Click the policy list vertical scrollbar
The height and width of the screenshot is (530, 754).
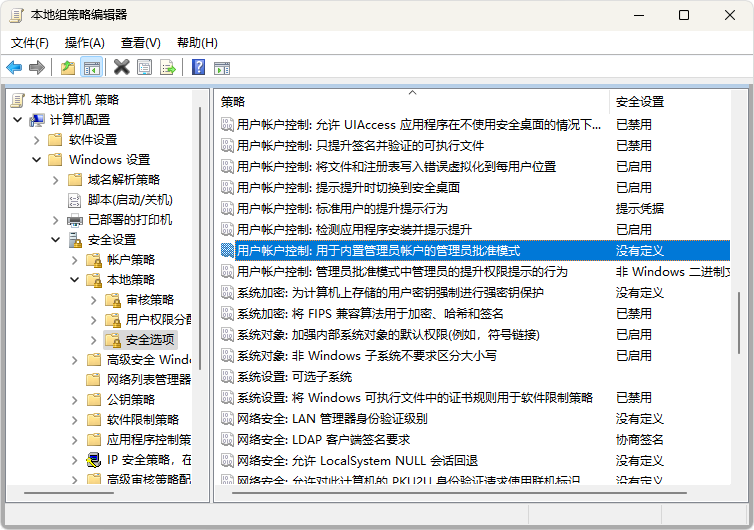[x=740, y=300]
